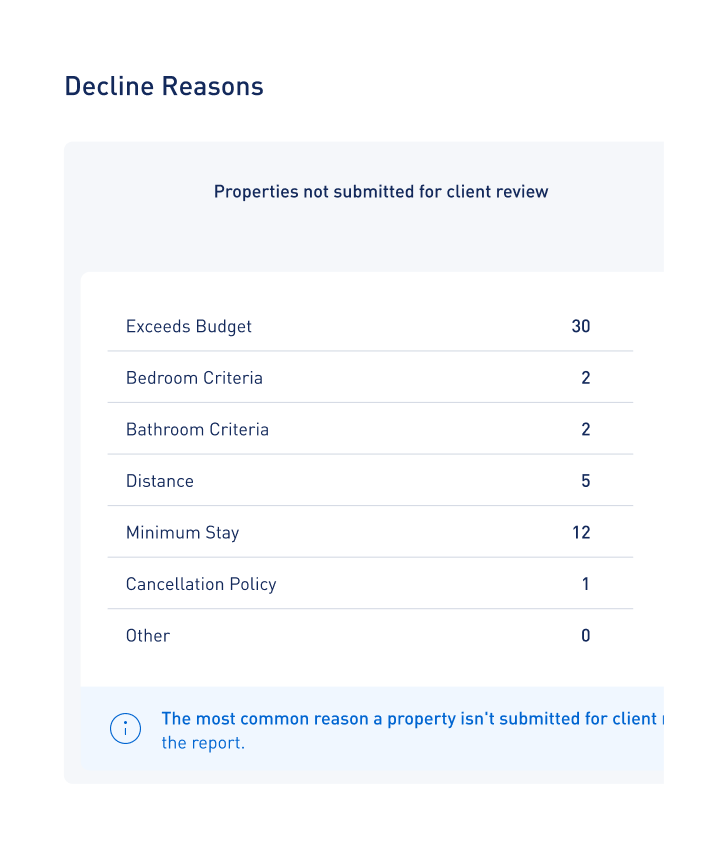Click 'the report.' text in info banner
Screen dimensions: 728x852
pos(203,743)
